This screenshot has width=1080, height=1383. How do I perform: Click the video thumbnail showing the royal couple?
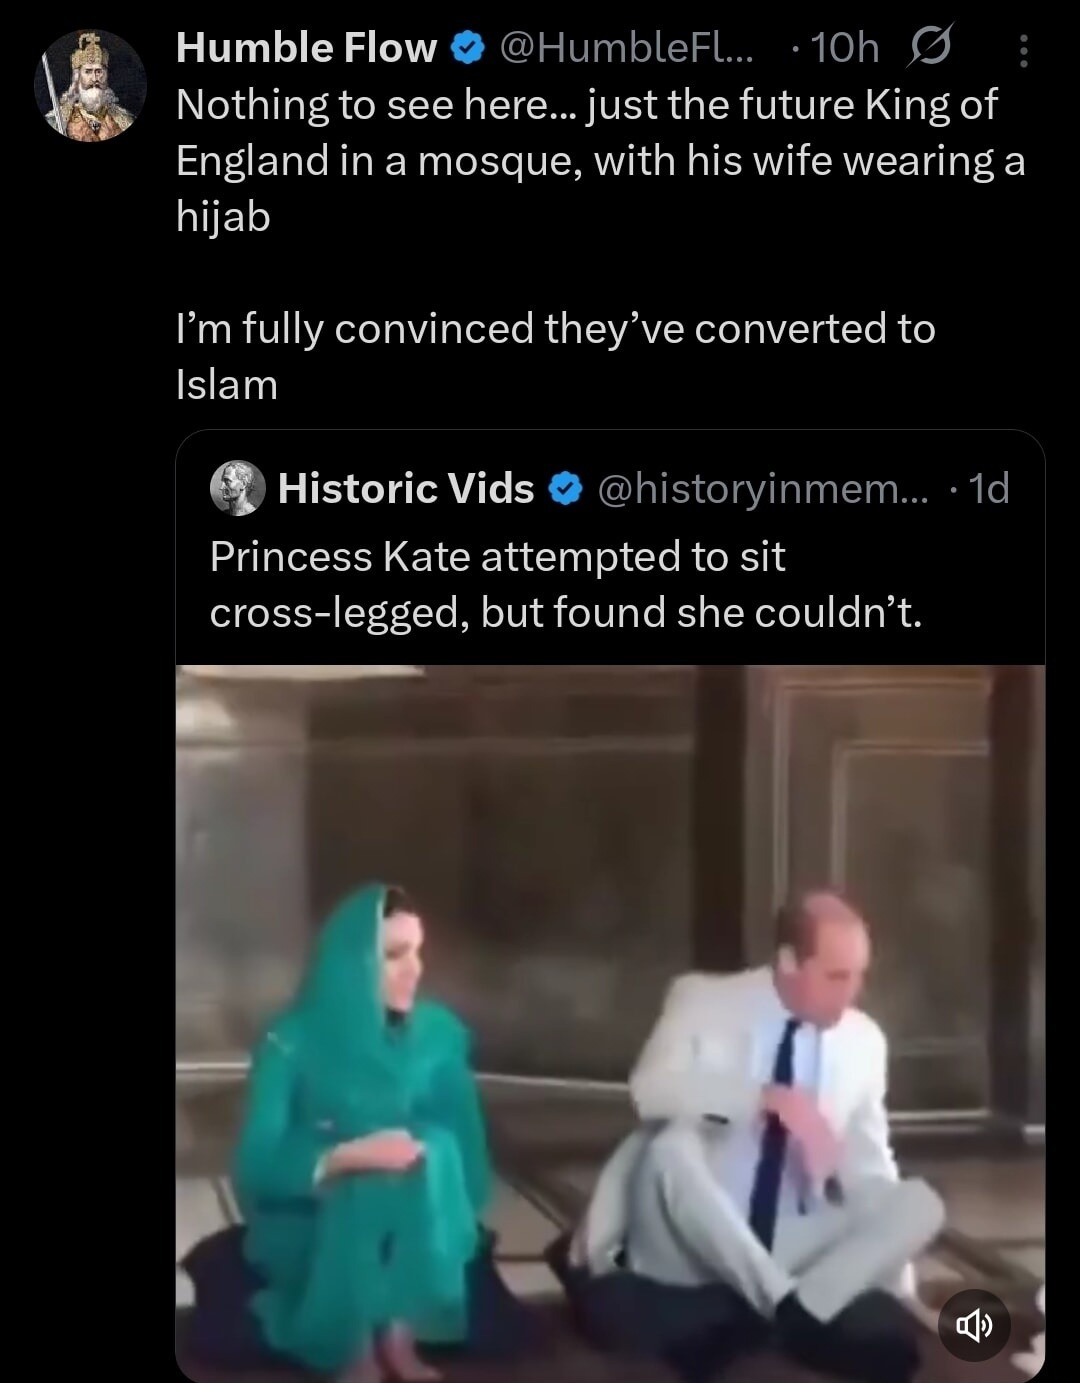[610, 1020]
